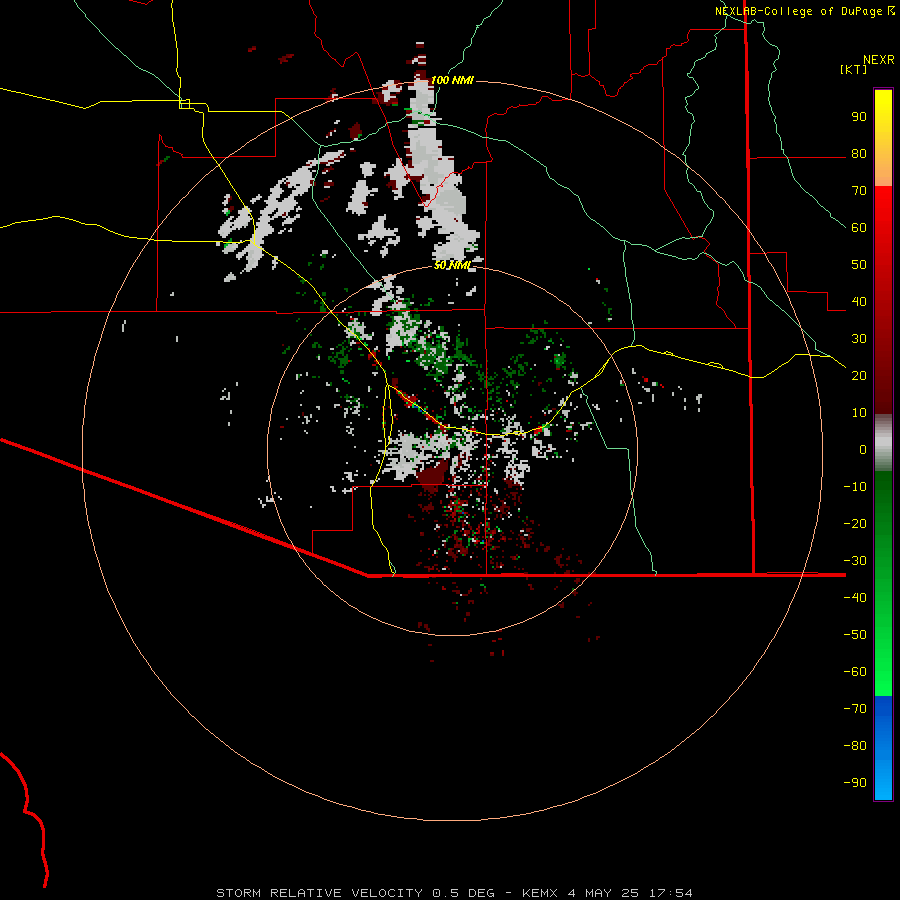The height and width of the screenshot is (900, 900).
Task: Click the -60 value on velocity scale
Action: pyautogui.click(x=855, y=672)
